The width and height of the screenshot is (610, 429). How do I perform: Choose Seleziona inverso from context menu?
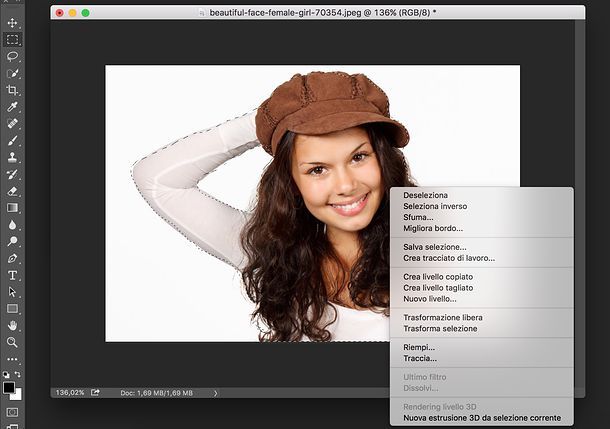(435, 206)
